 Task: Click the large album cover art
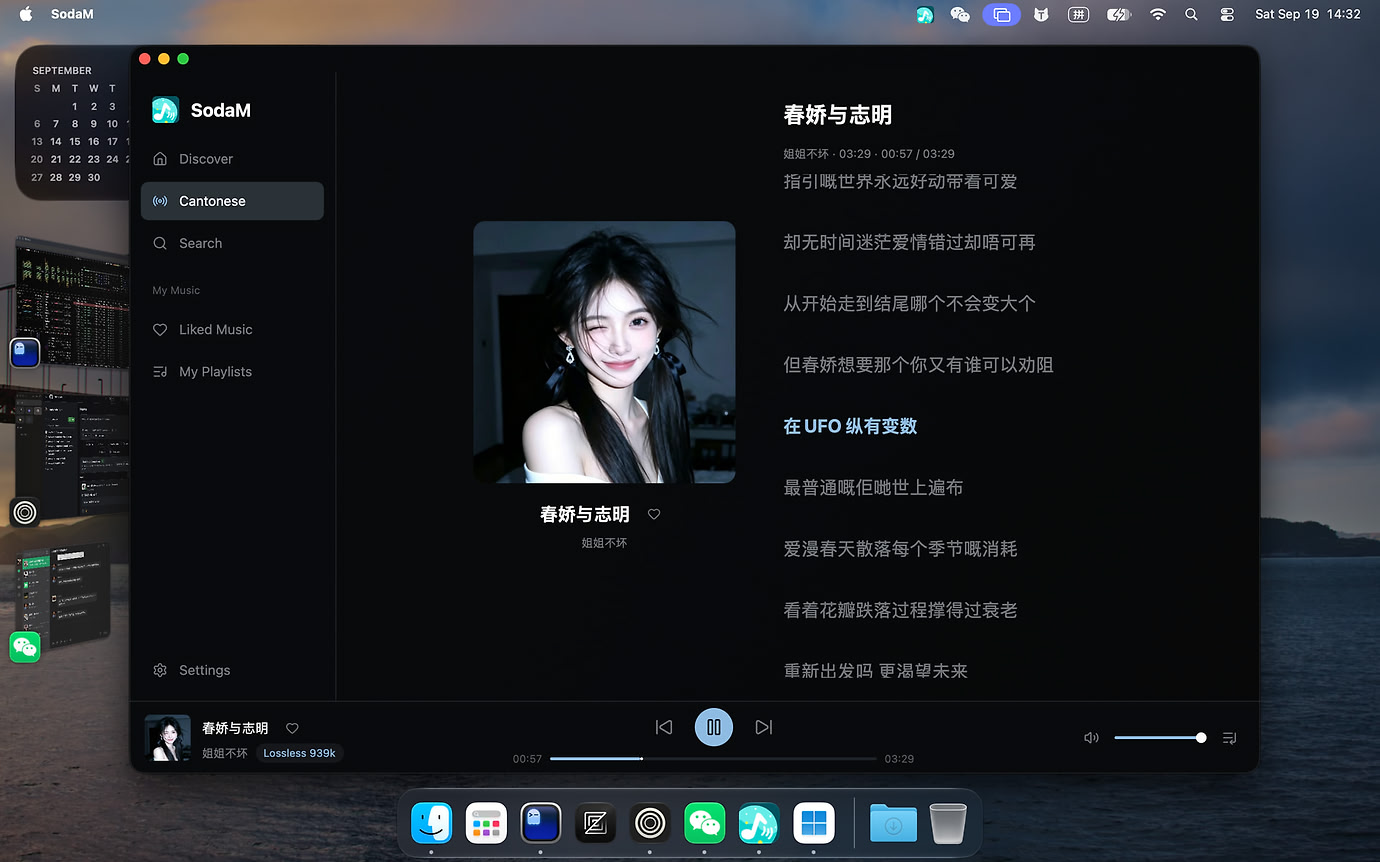click(604, 352)
